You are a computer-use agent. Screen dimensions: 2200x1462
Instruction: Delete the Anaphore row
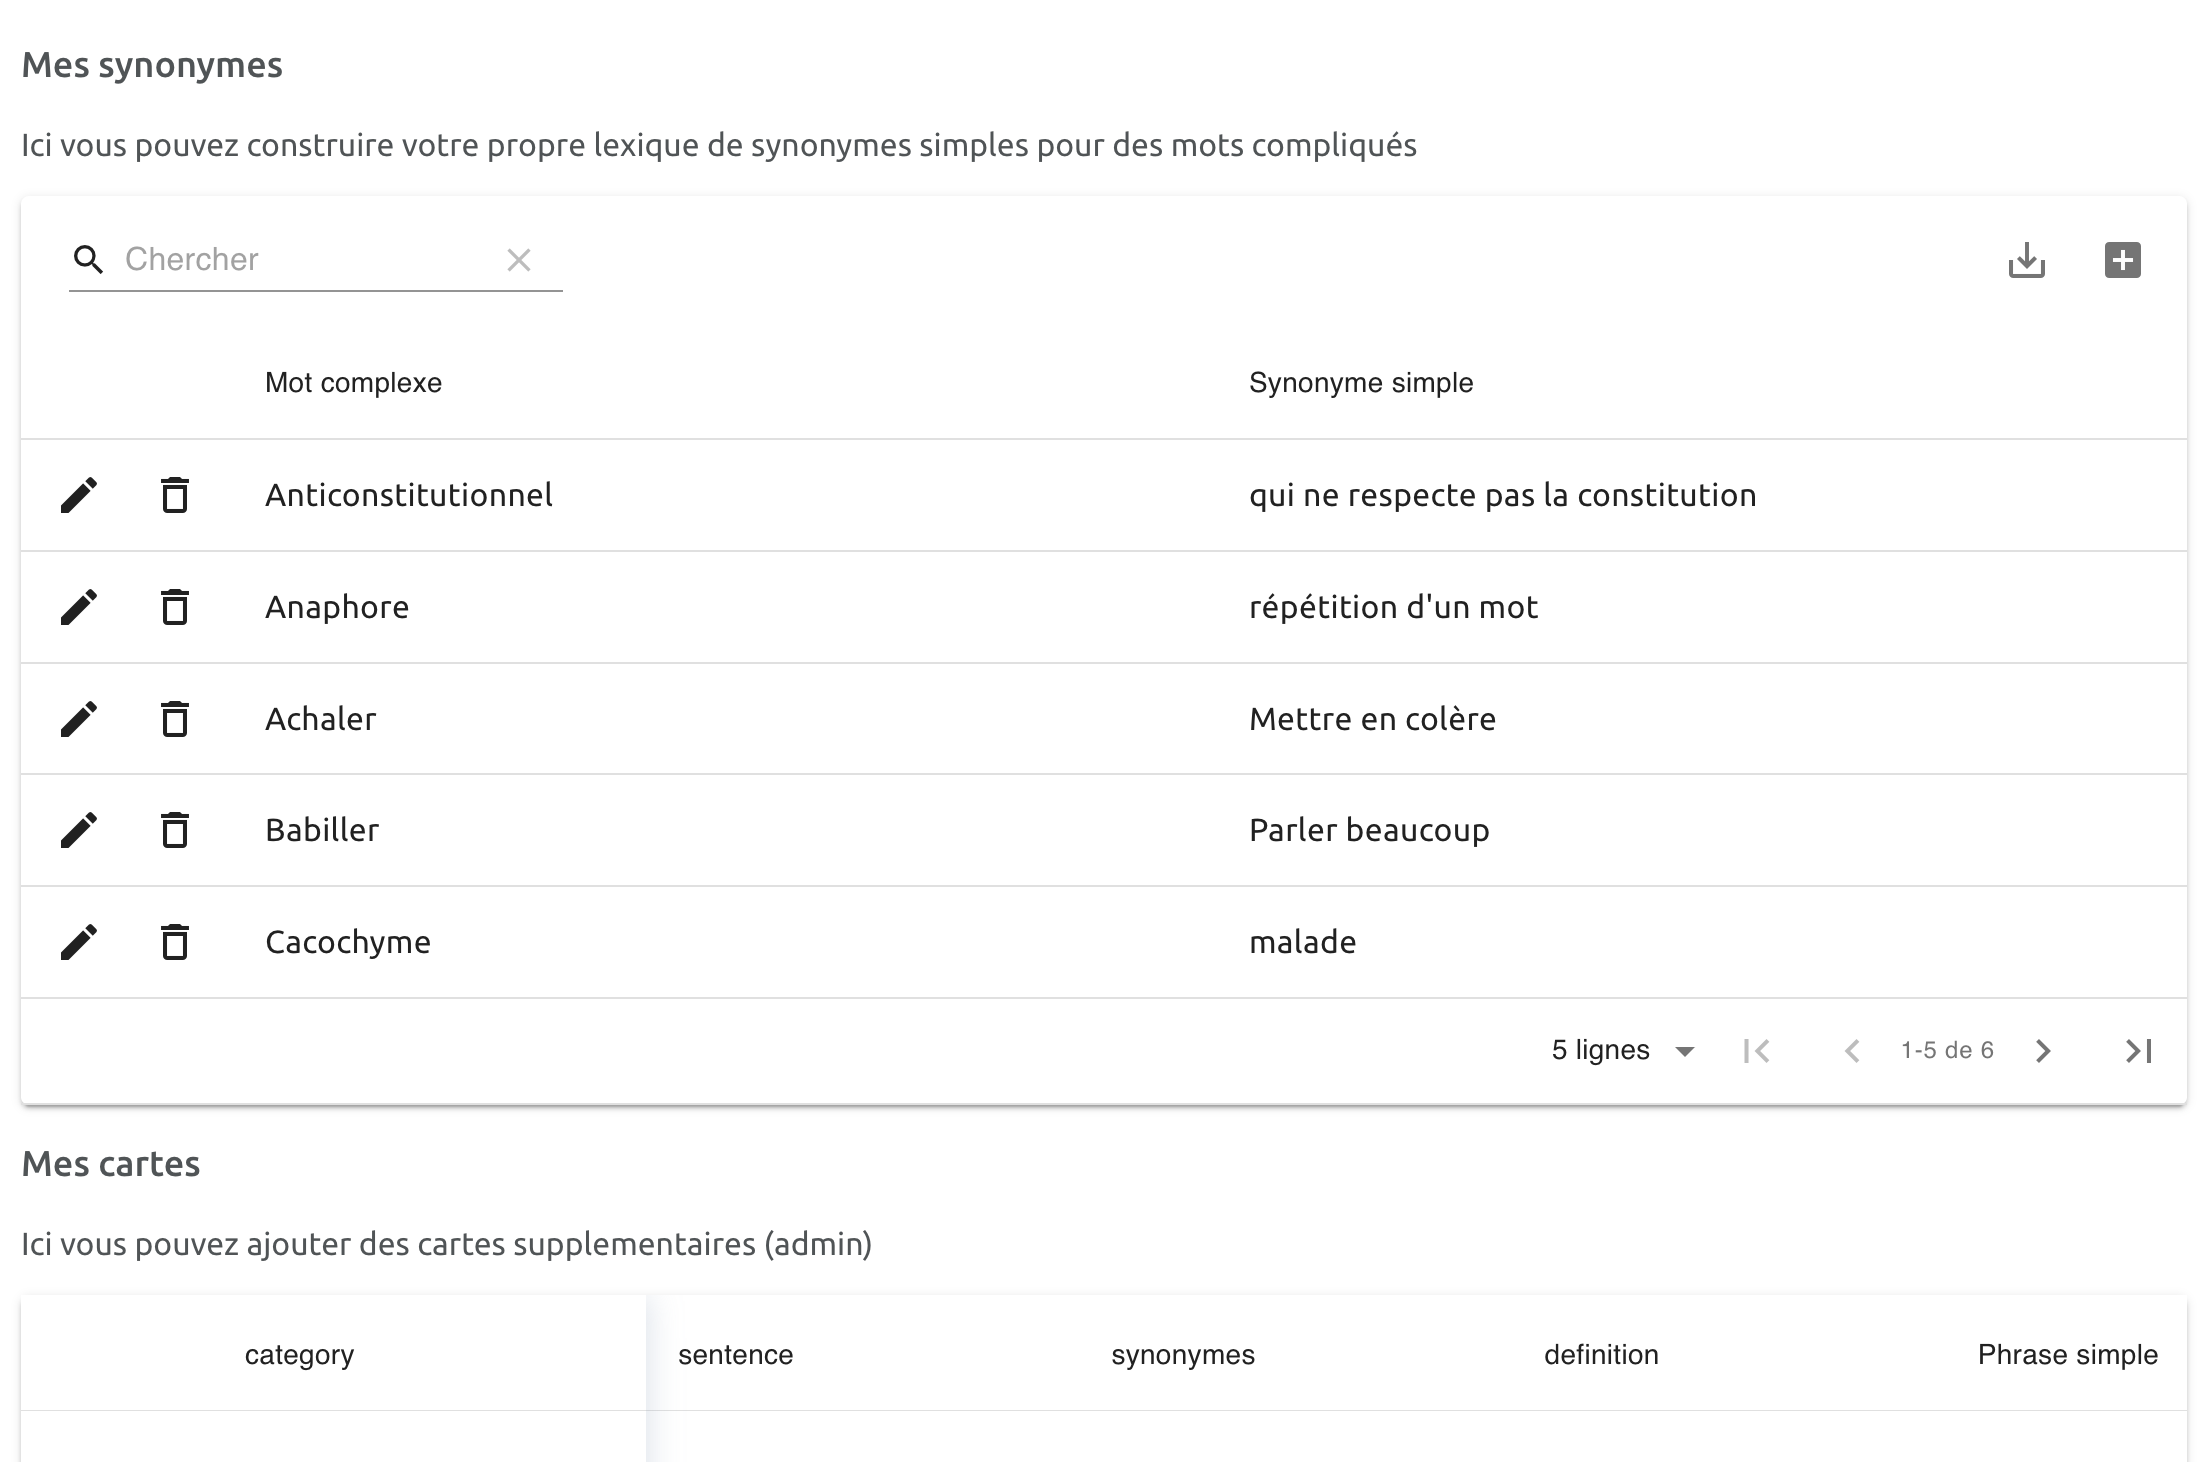[175, 607]
